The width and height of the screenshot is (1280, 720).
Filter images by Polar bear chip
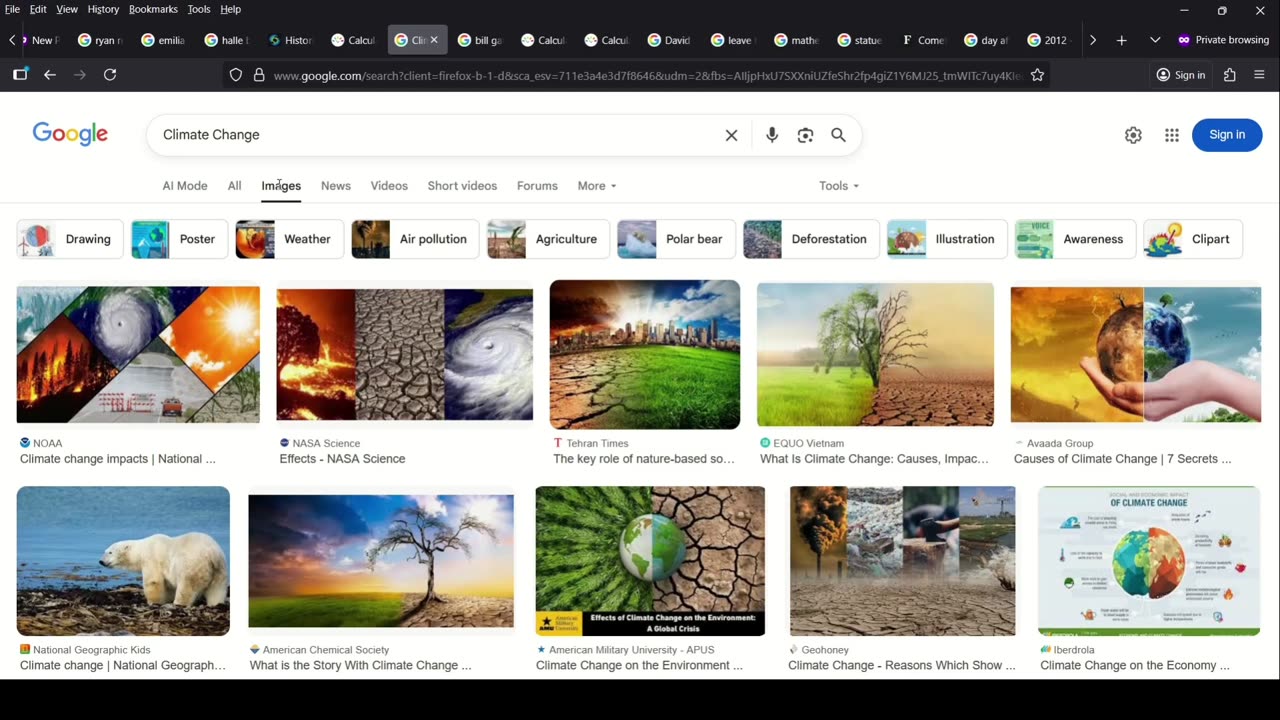(x=676, y=239)
